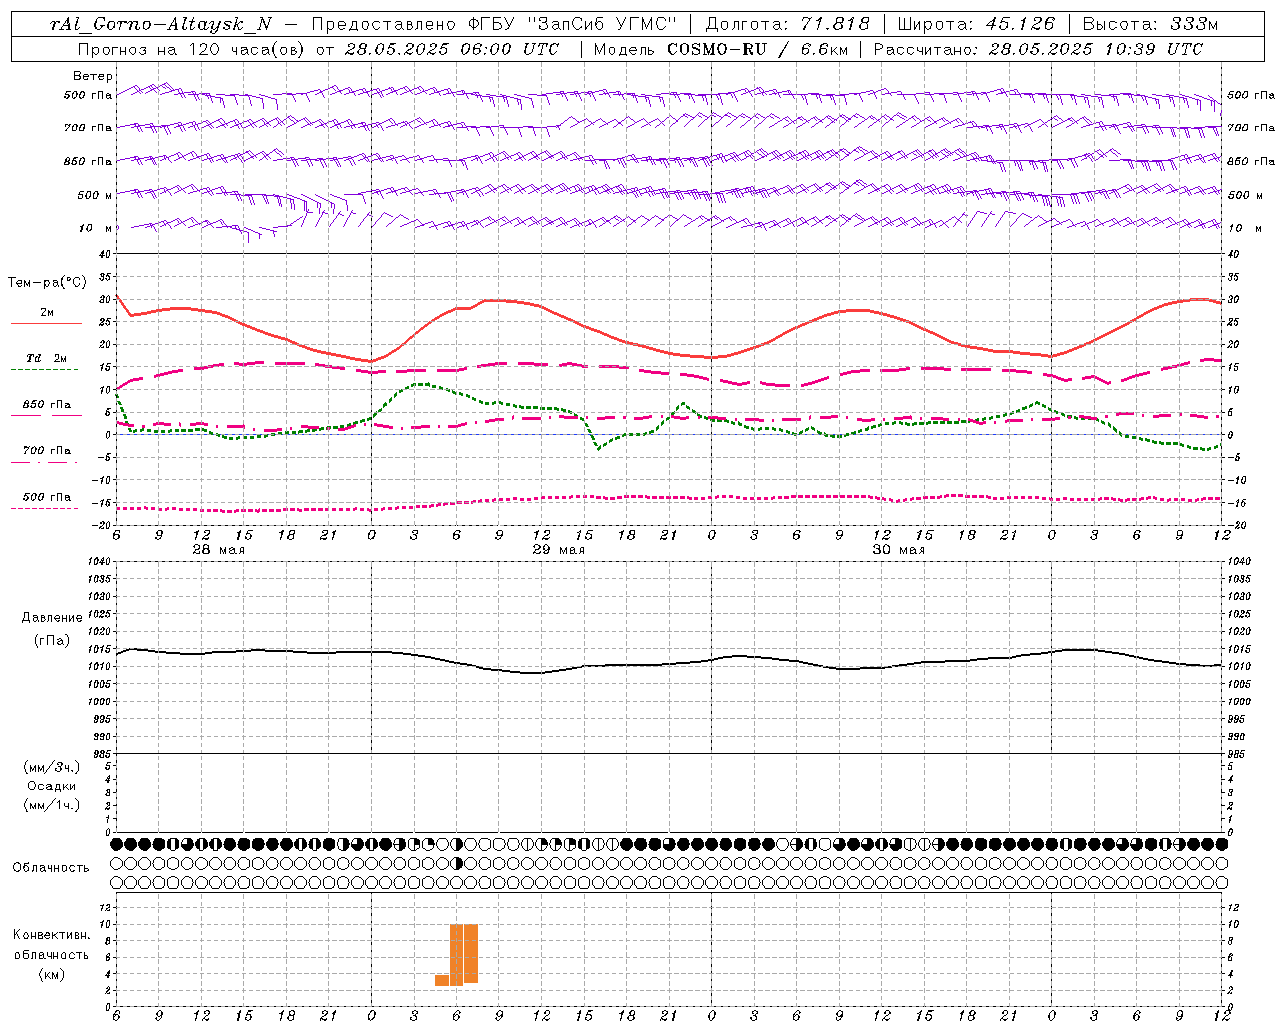This screenshot has width=1280, height=1024.
Task: Click the 30 мая date label
Action: tap(898, 550)
